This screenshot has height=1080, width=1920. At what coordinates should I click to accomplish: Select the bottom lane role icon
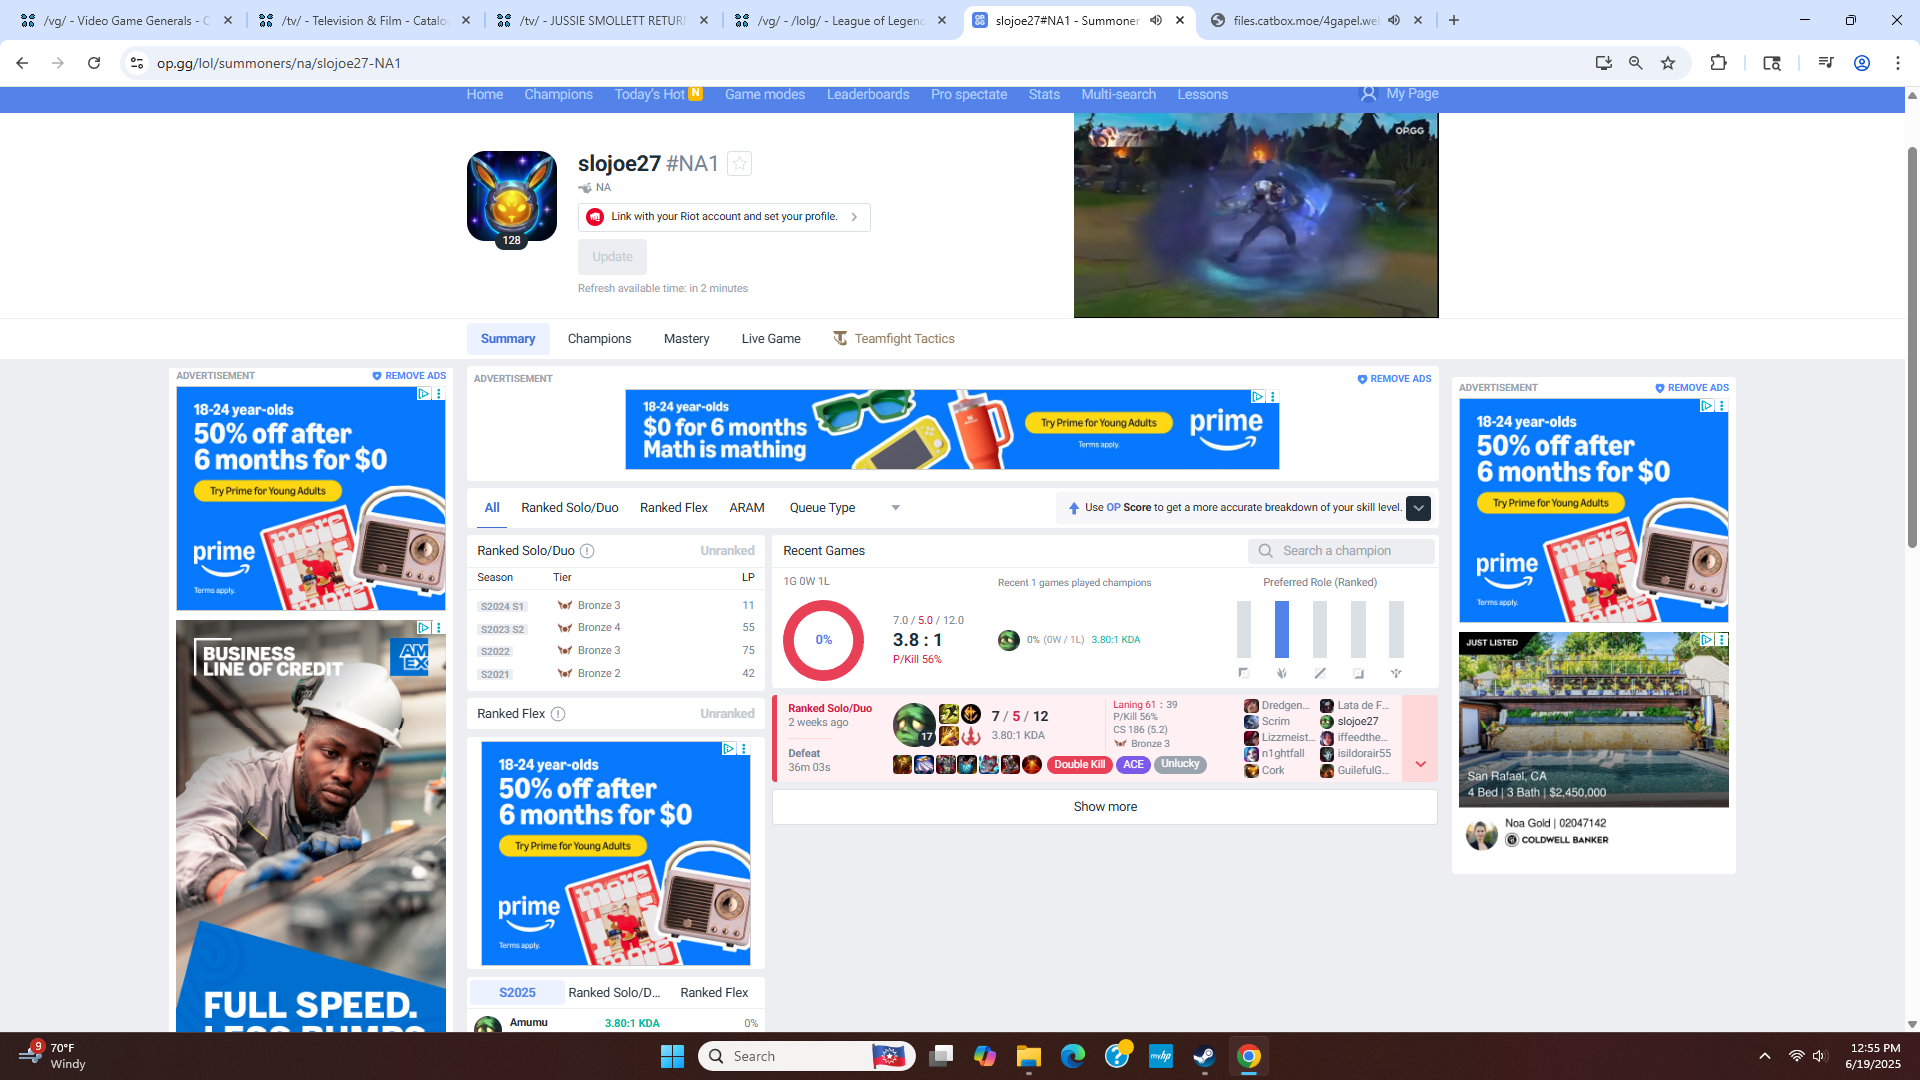[1357, 673]
